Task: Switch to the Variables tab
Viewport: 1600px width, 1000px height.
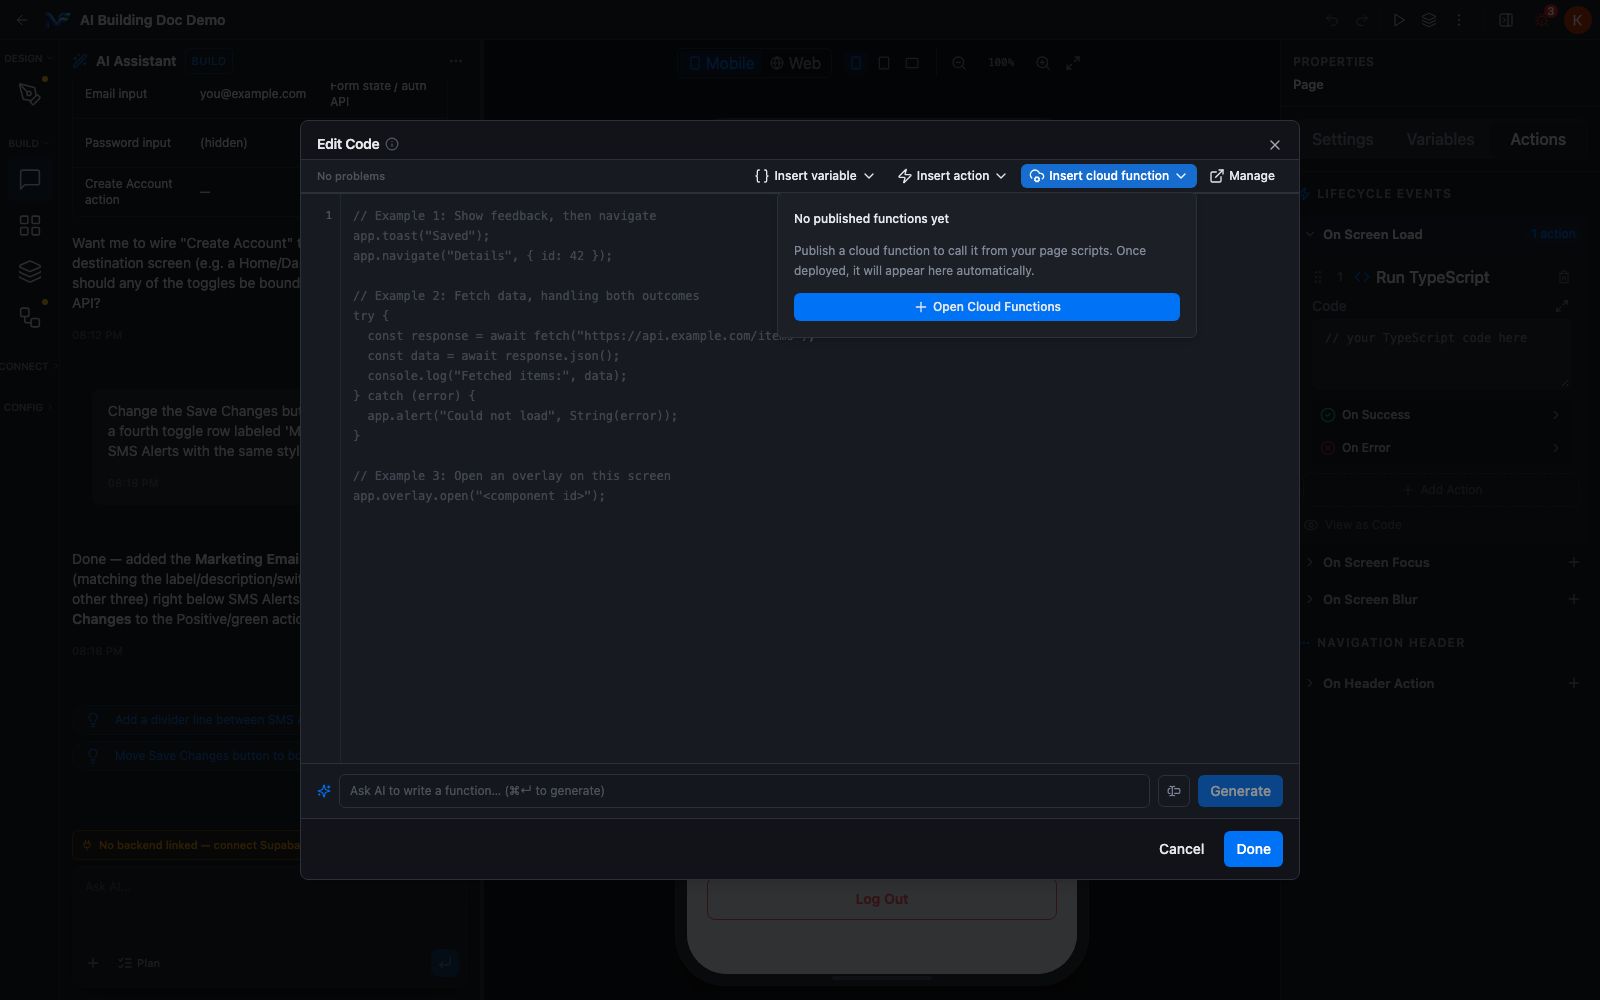Action: 1440,140
